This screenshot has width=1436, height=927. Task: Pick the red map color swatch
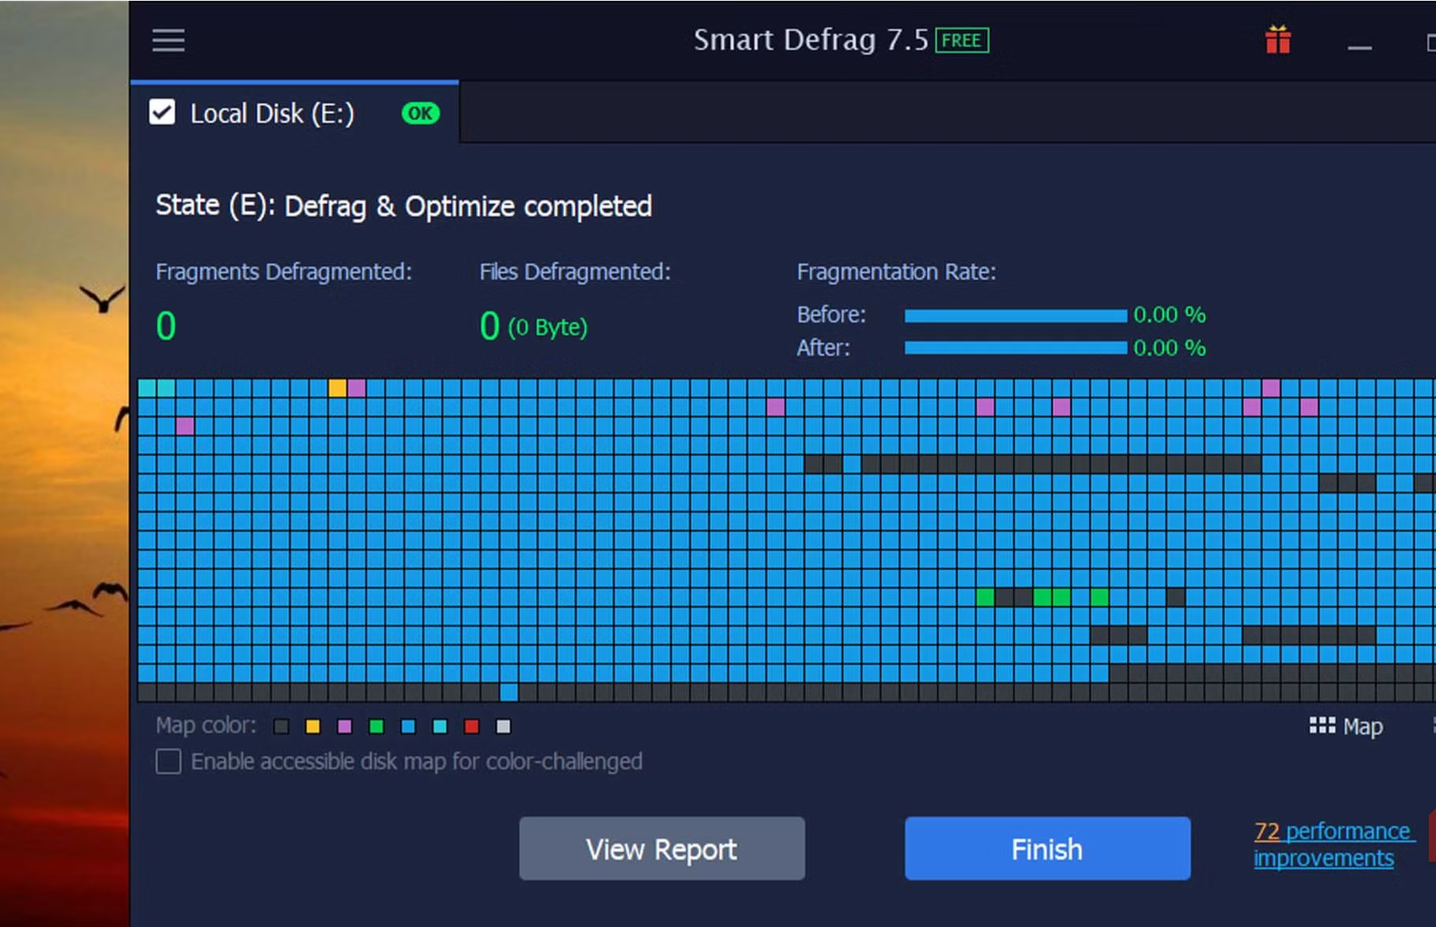tap(472, 726)
